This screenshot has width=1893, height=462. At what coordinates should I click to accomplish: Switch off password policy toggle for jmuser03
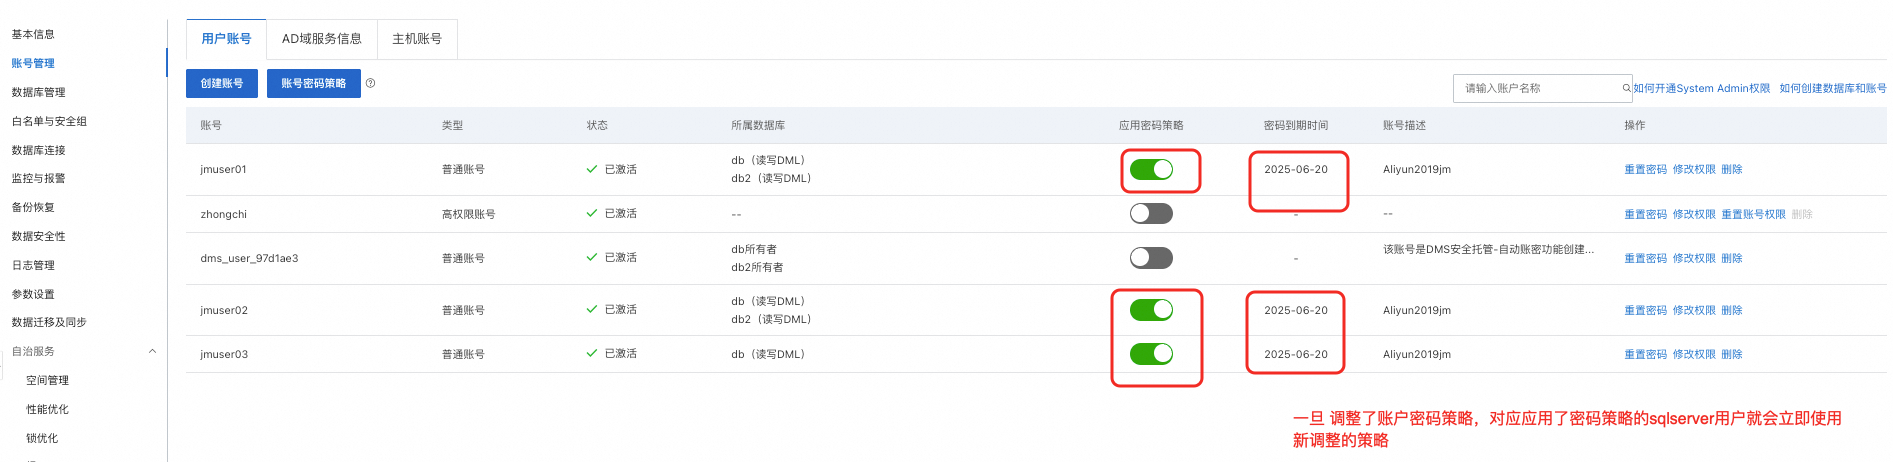(x=1151, y=354)
